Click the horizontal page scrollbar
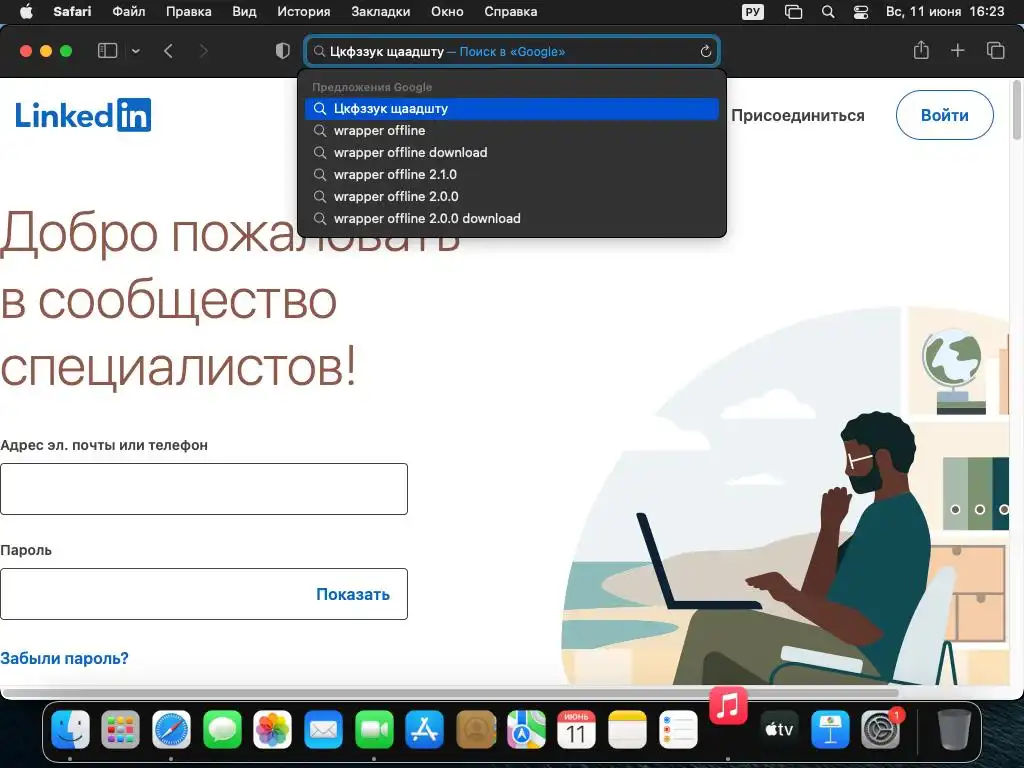The height and width of the screenshot is (768, 1024). pos(451,692)
